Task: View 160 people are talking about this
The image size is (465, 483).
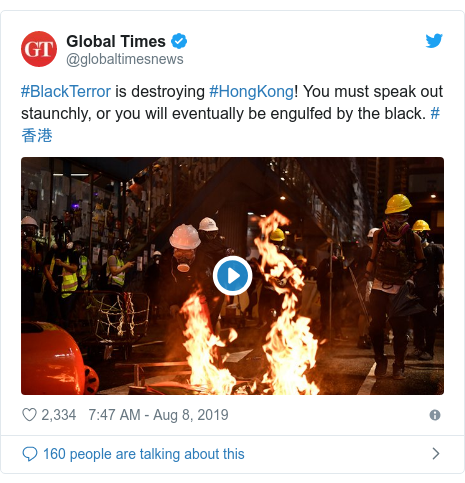Action: point(144,454)
